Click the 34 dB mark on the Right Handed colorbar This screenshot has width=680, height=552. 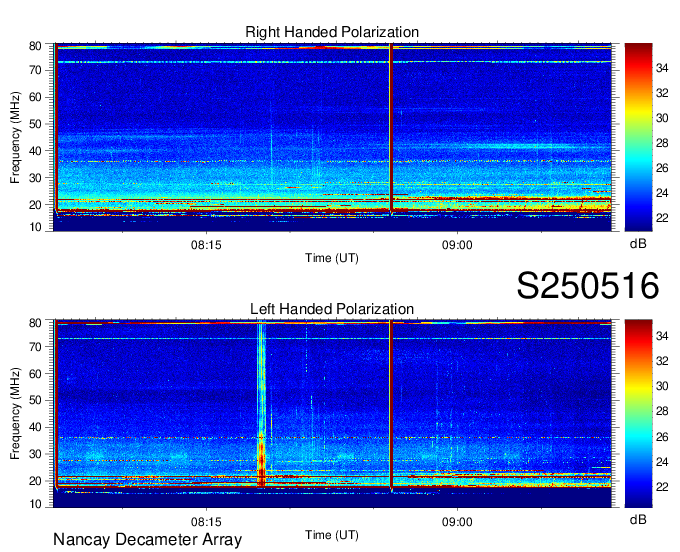(662, 68)
